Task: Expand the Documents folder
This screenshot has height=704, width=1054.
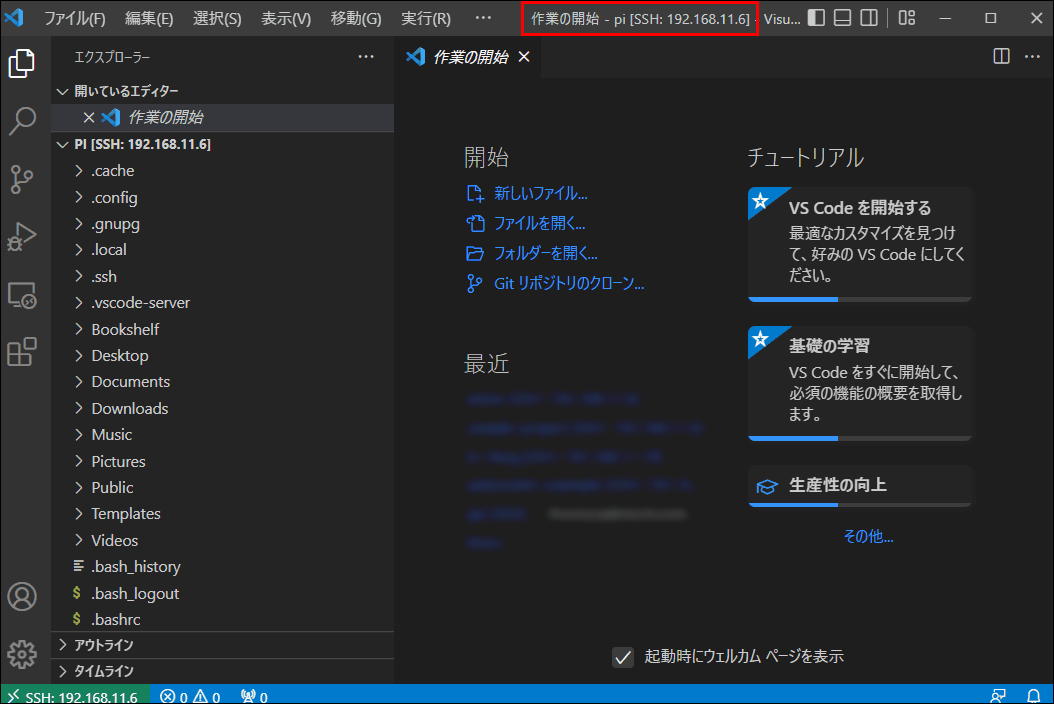Action: coord(222,382)
